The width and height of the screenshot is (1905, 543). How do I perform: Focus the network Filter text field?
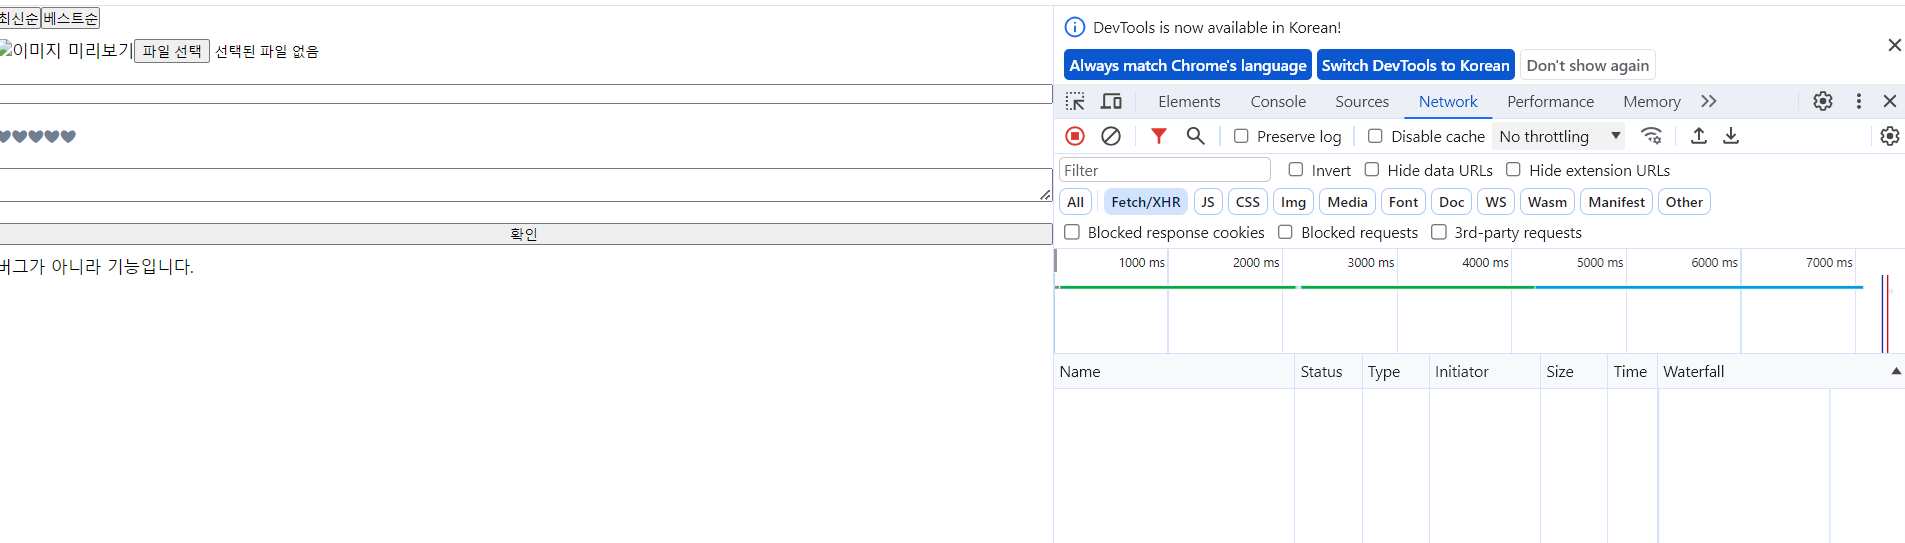click(1165, 170)
